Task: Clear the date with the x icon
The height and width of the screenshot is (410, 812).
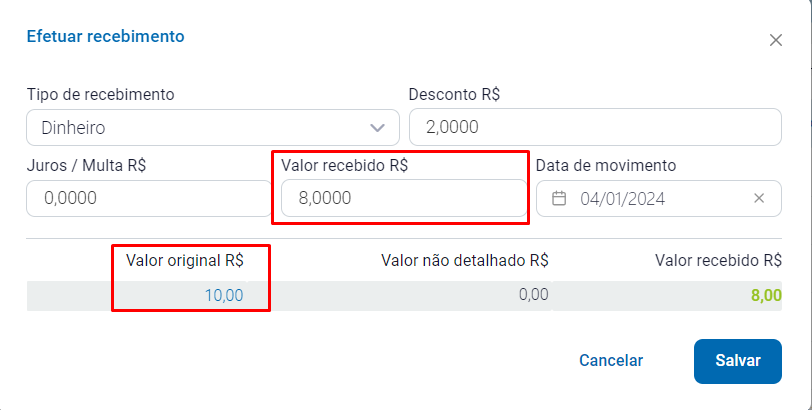Action: click(x=759, y=198)
